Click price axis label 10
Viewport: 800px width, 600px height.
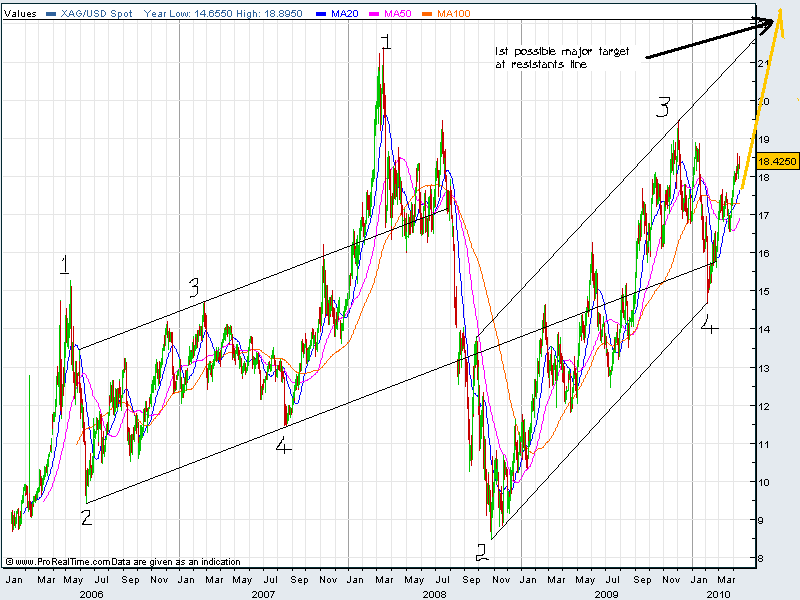tap(764, 482)
